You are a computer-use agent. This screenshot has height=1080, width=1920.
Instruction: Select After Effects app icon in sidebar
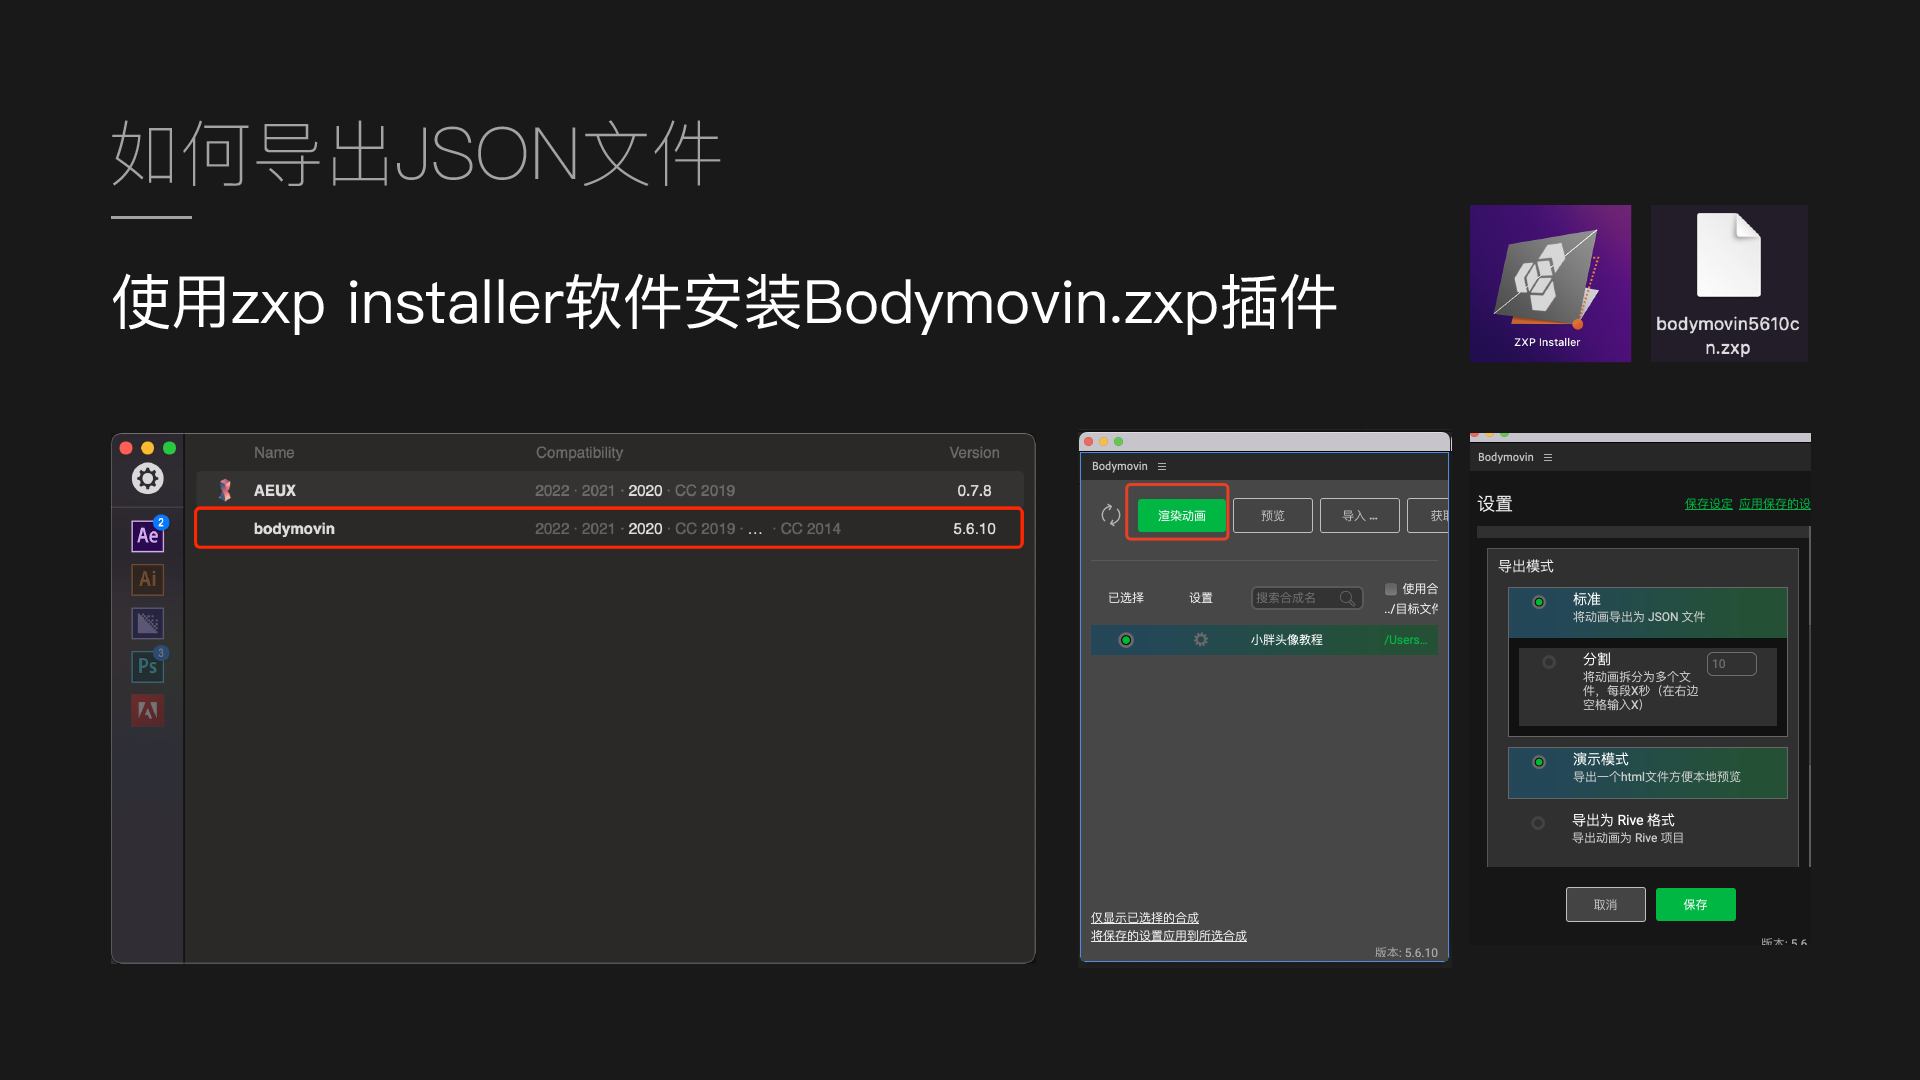point(147,536)
